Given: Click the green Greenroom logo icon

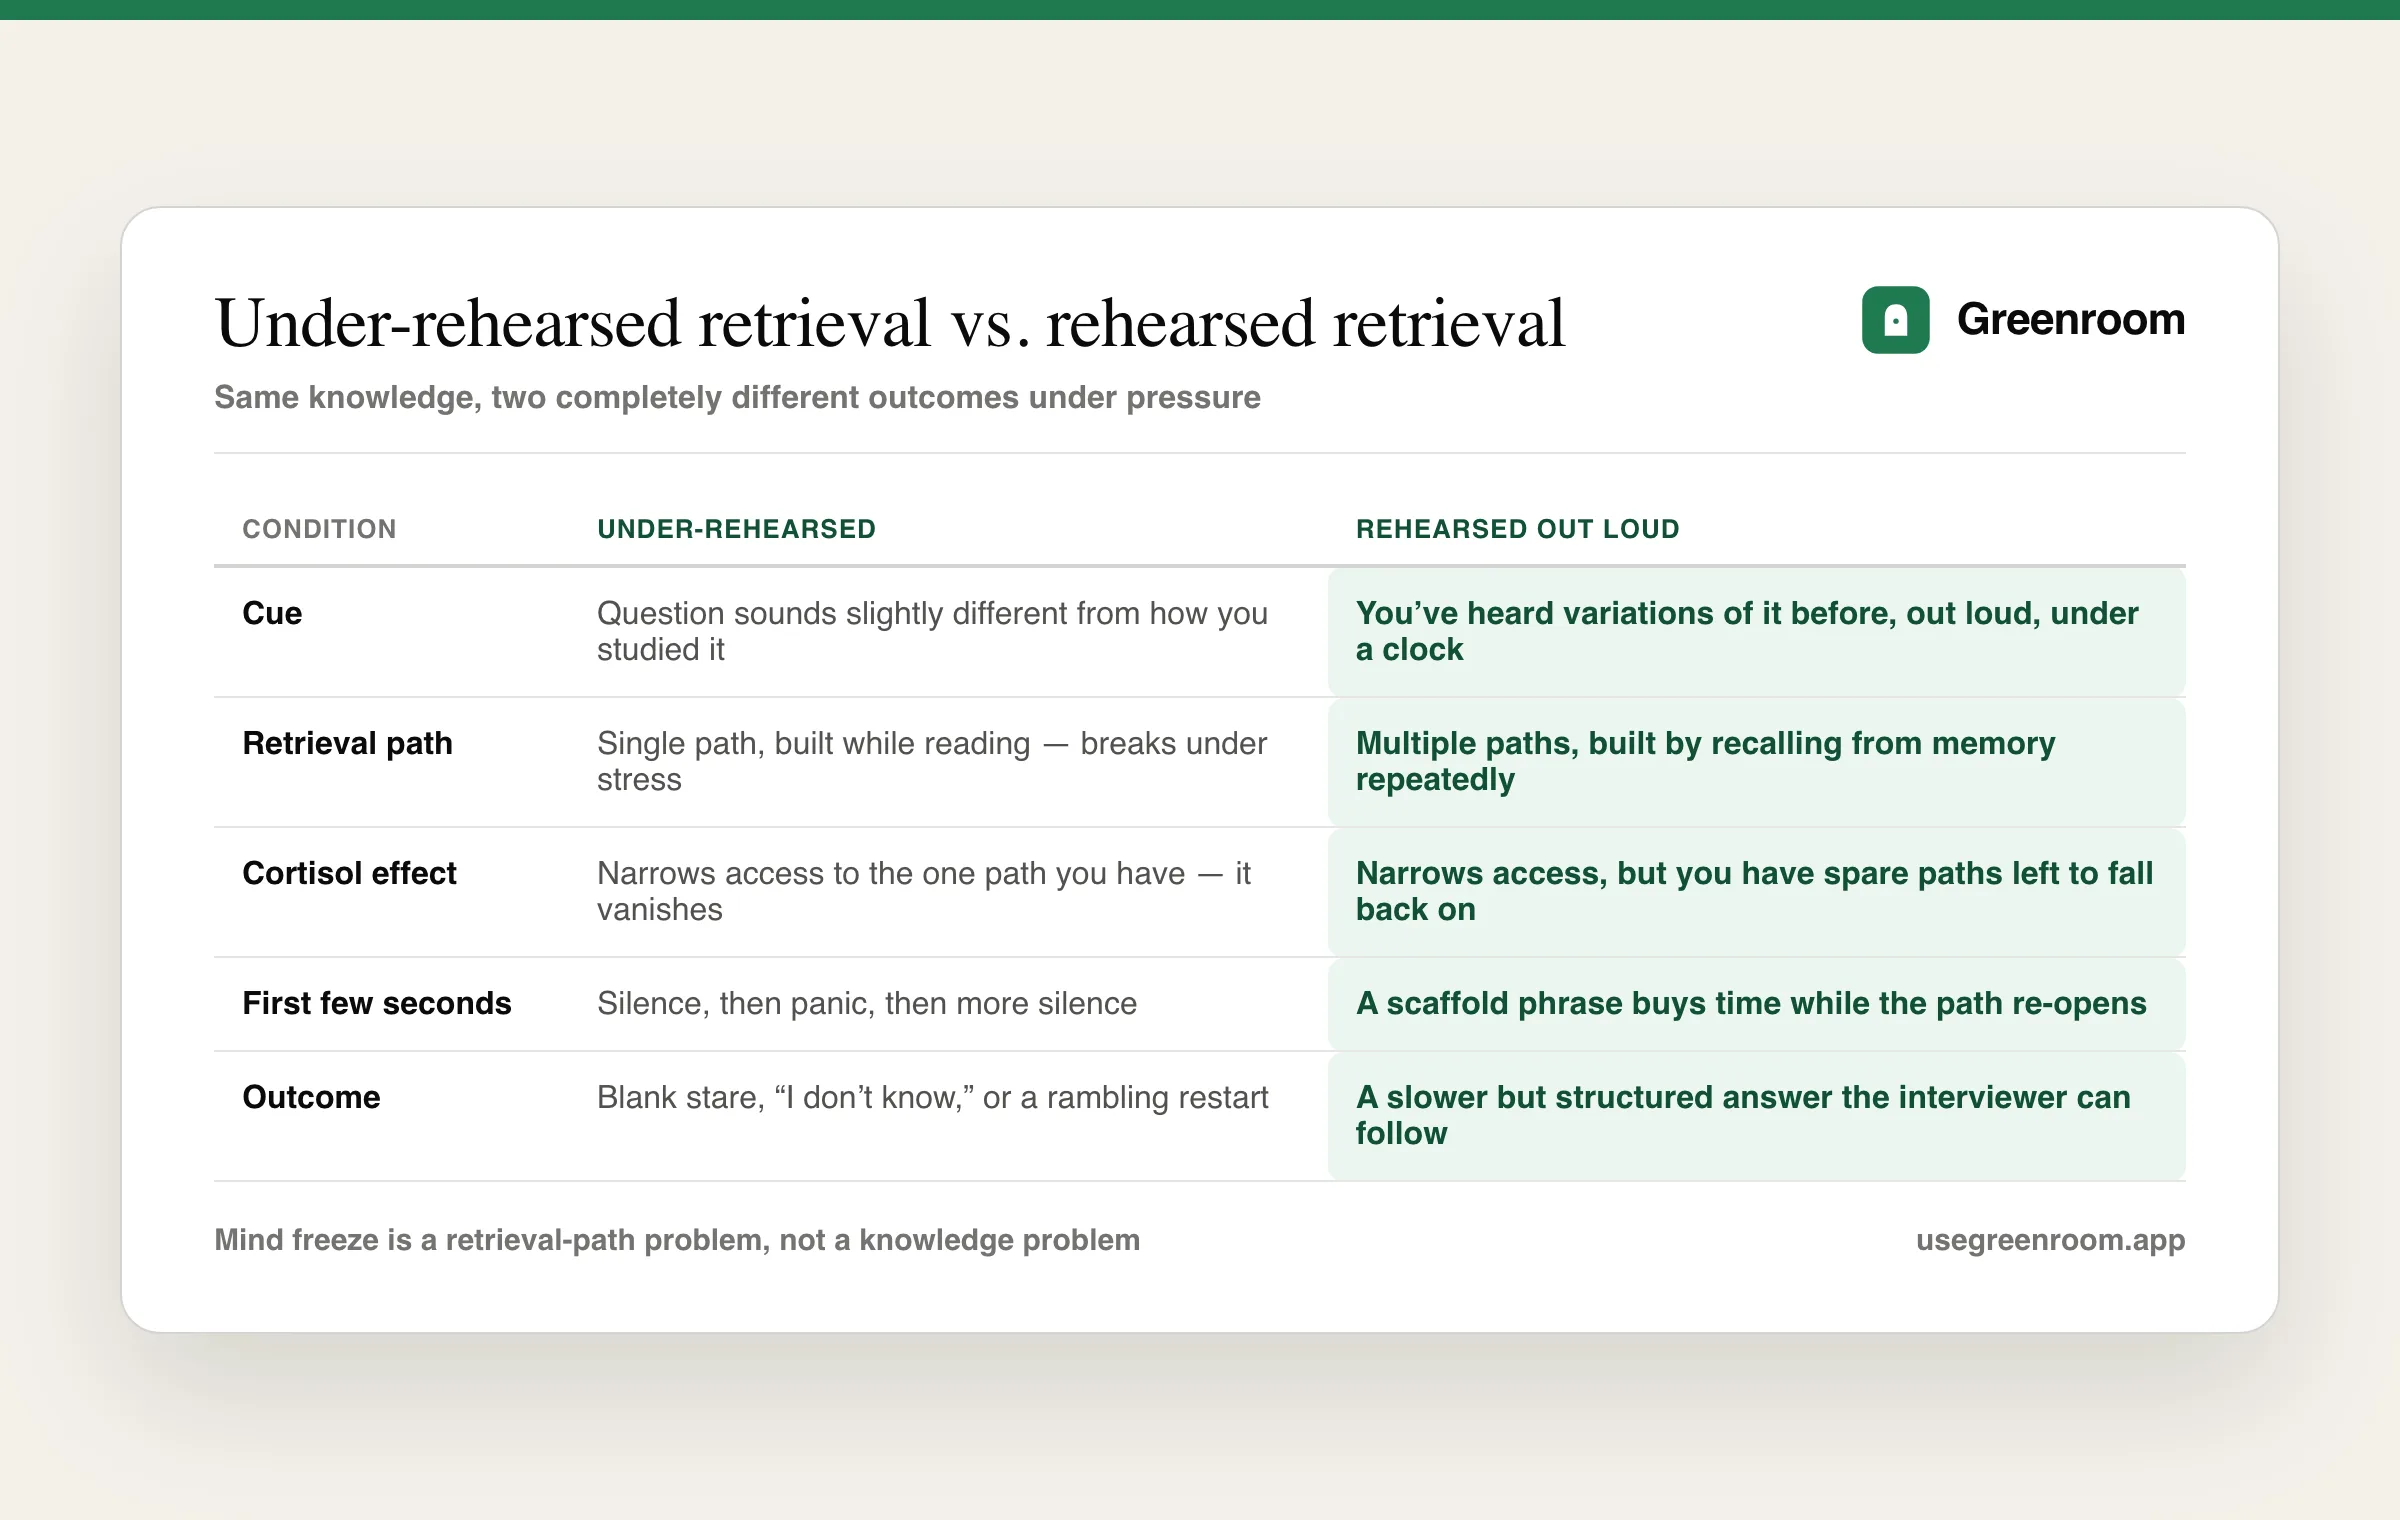Looking at the screenshot, I should coord(1895,320).
